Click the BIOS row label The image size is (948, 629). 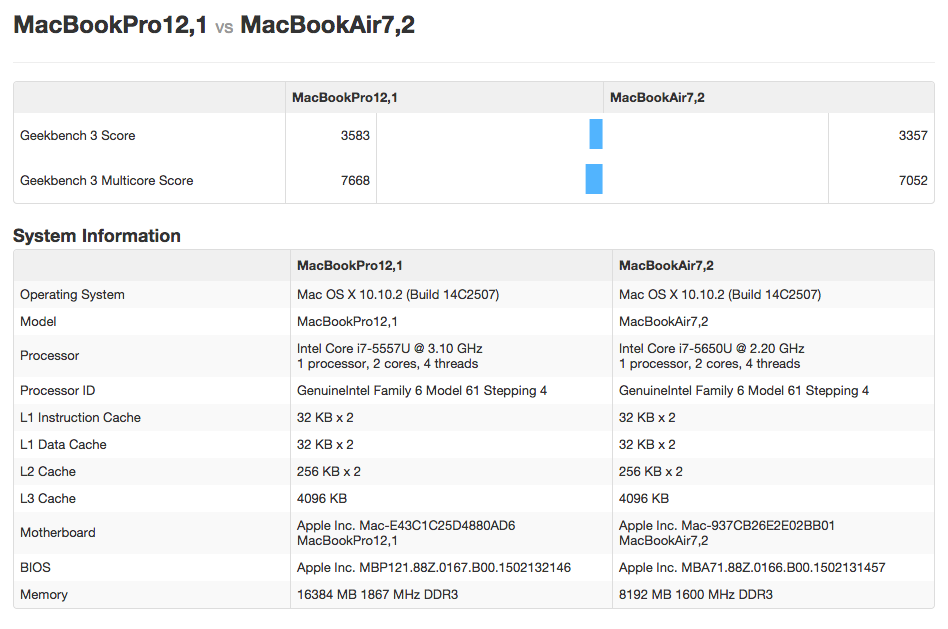coord(35,567)
